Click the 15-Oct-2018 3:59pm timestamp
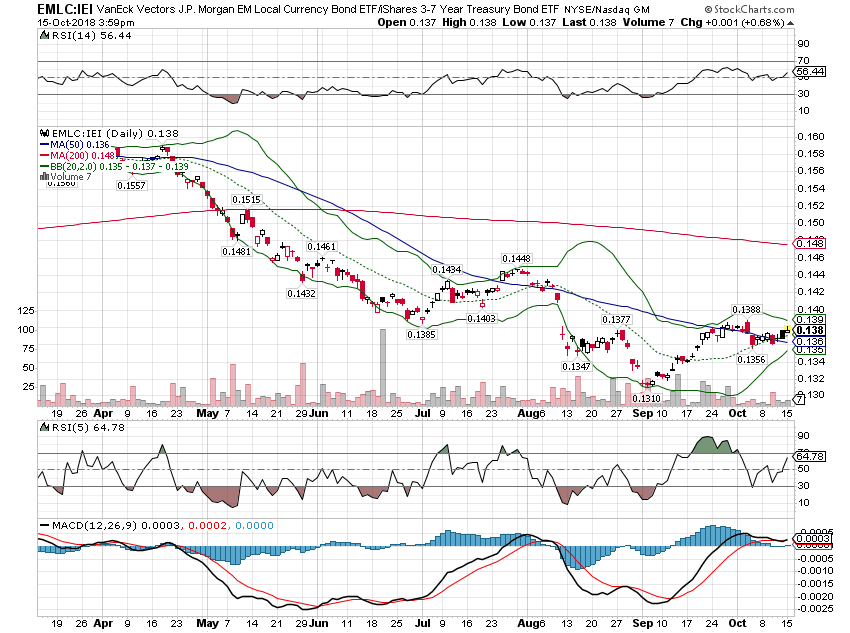This screenshot has width=850, height=633. coord(86,23)
